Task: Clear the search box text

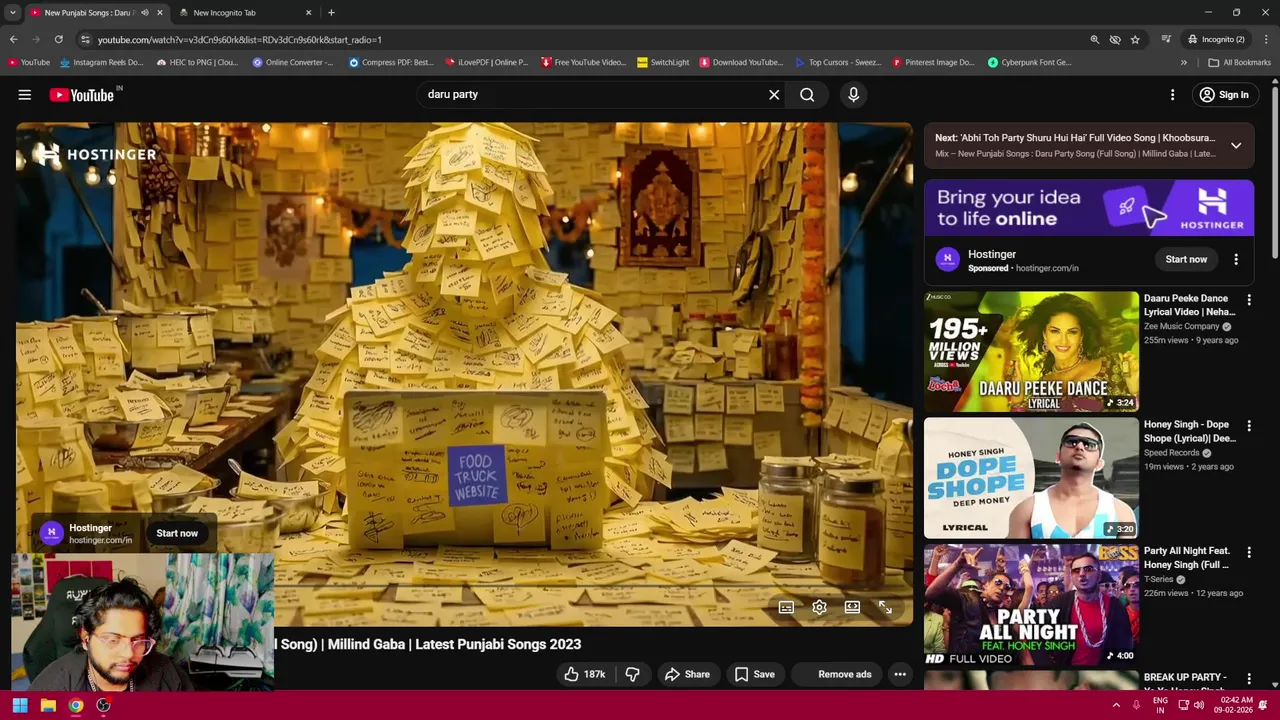Action: point(774,95)
